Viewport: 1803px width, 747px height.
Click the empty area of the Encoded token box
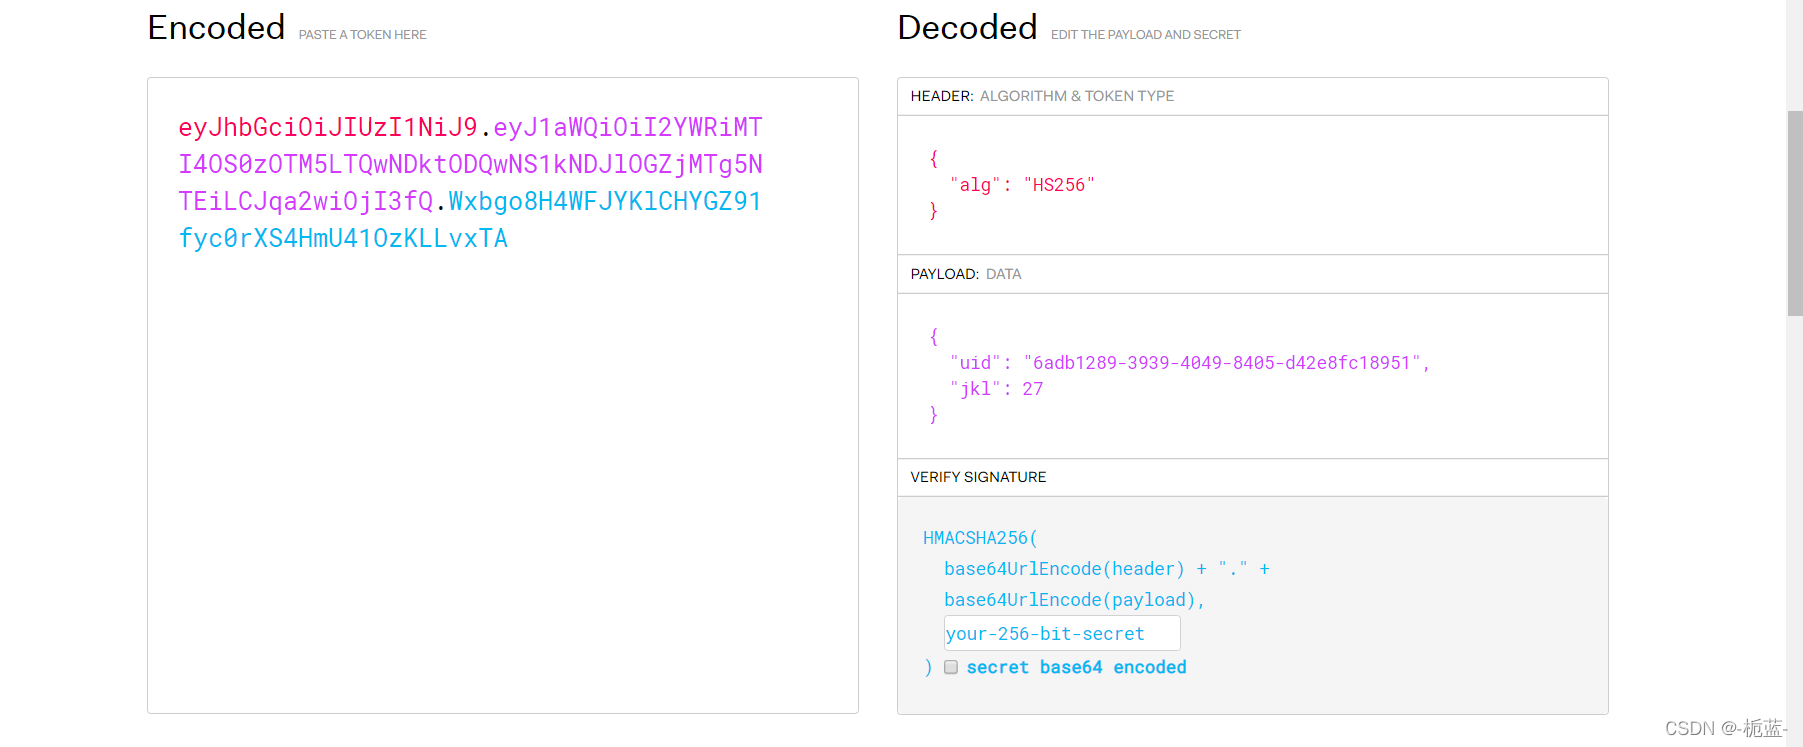click(x=502, y=480)
